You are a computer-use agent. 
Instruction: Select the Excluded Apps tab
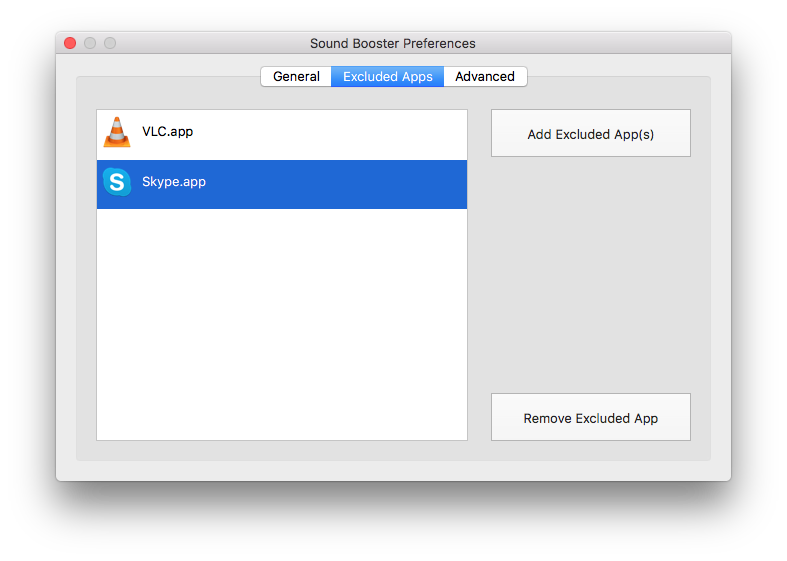(387, 76)
